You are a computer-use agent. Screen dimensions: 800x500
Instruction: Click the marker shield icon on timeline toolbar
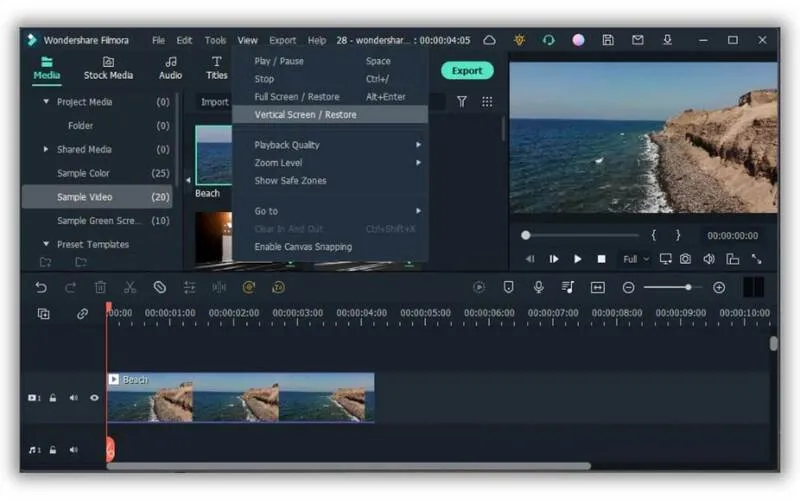coord(508,287)
